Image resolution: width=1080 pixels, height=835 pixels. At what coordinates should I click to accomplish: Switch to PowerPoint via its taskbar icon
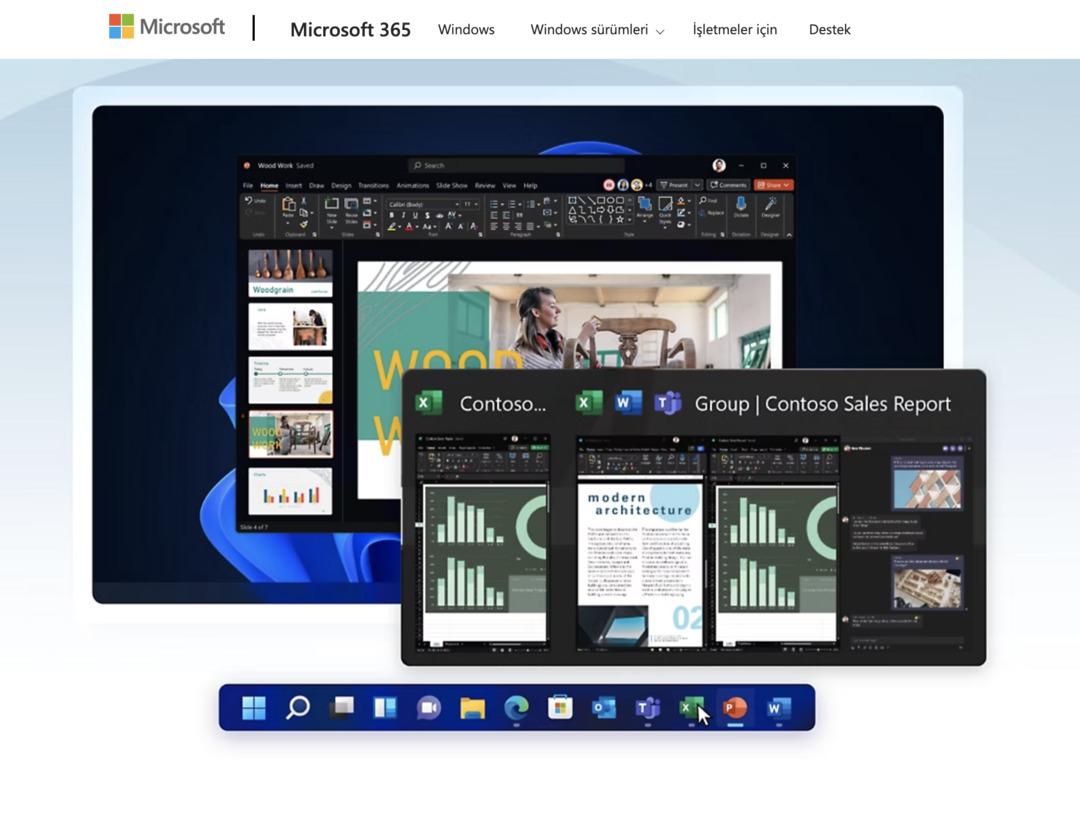(x=735, y=708)
